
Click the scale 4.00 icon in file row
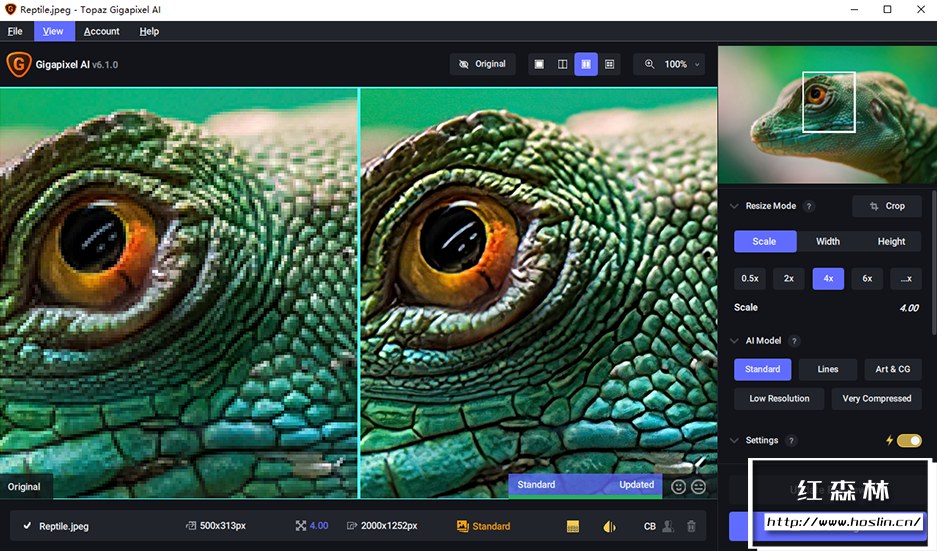tap(301, 526)
